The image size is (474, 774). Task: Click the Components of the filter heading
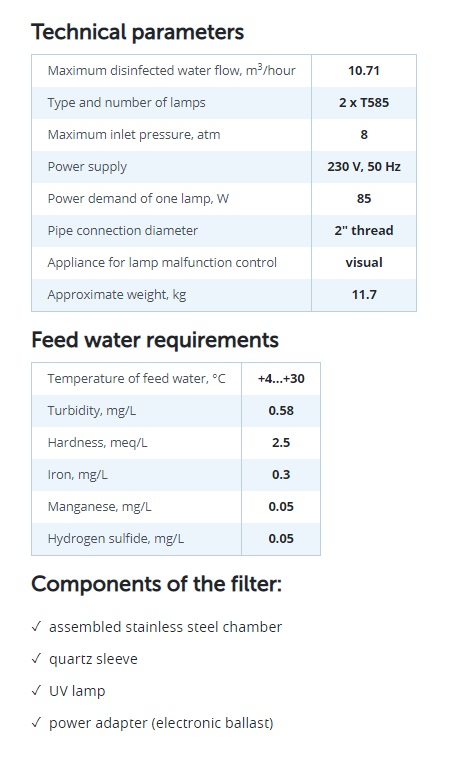pyautogui.click(x=157, y=584)
